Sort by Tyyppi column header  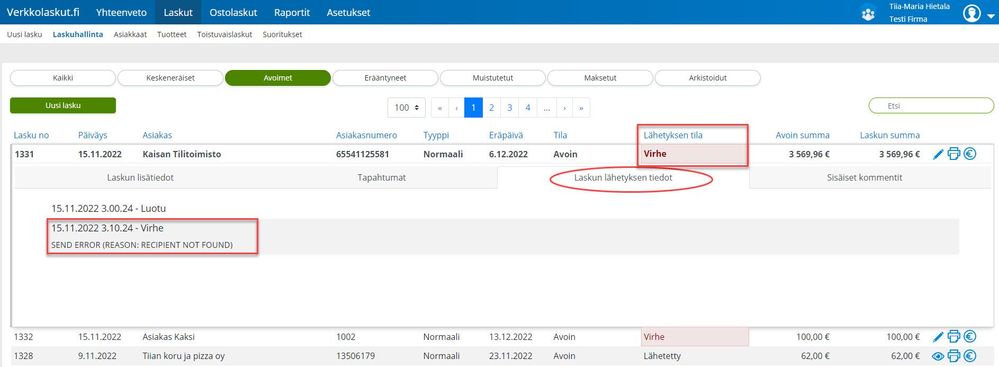click(x=436, y=135)
